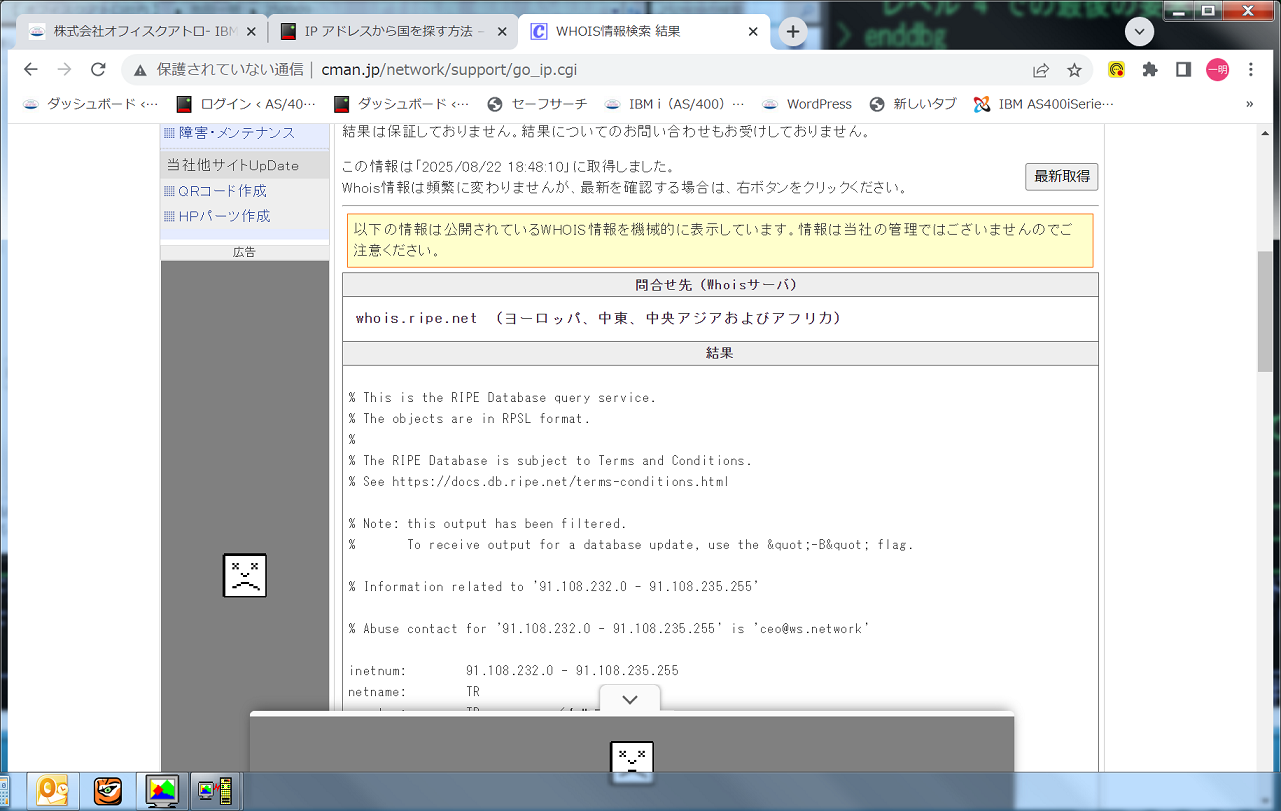Open the Extensions puzzle piece icon
The height and width of the screenshot is (811, 1281).
point(1150,70)
